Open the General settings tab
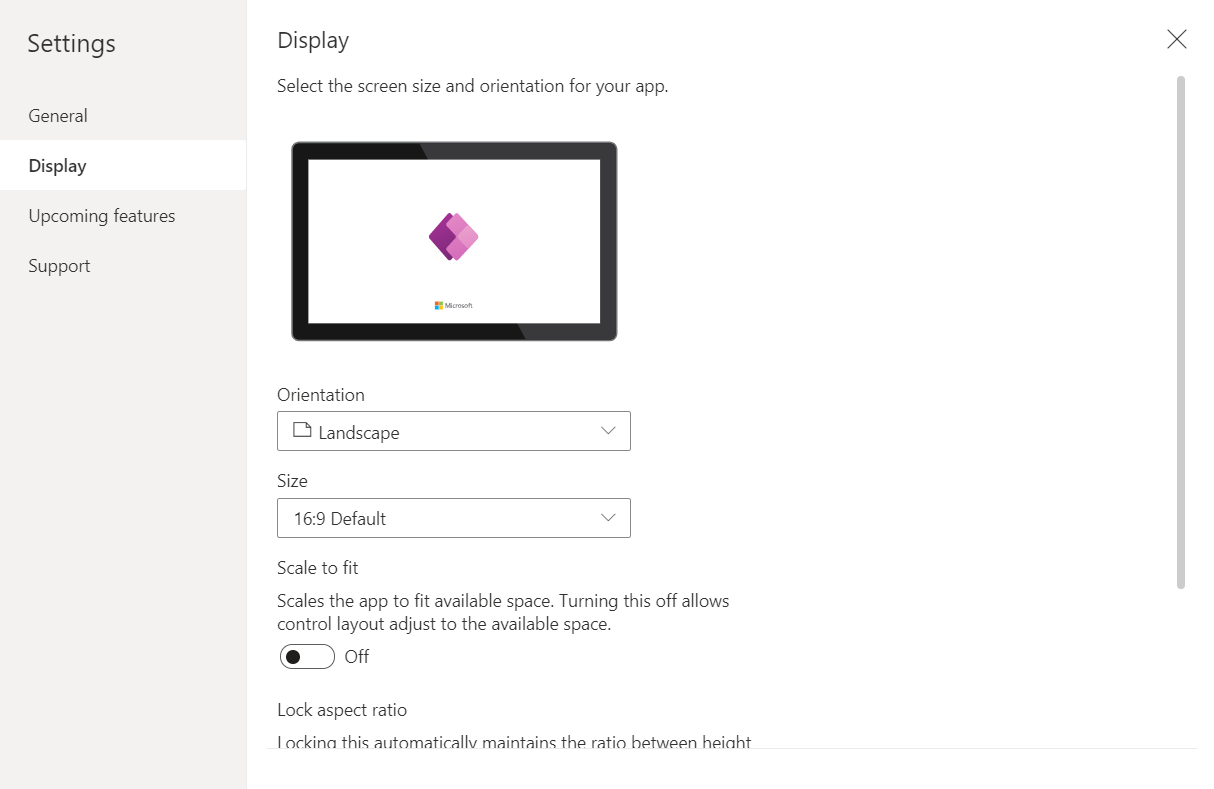Viewport: 1214px width, 789px height. pos(58,116)
